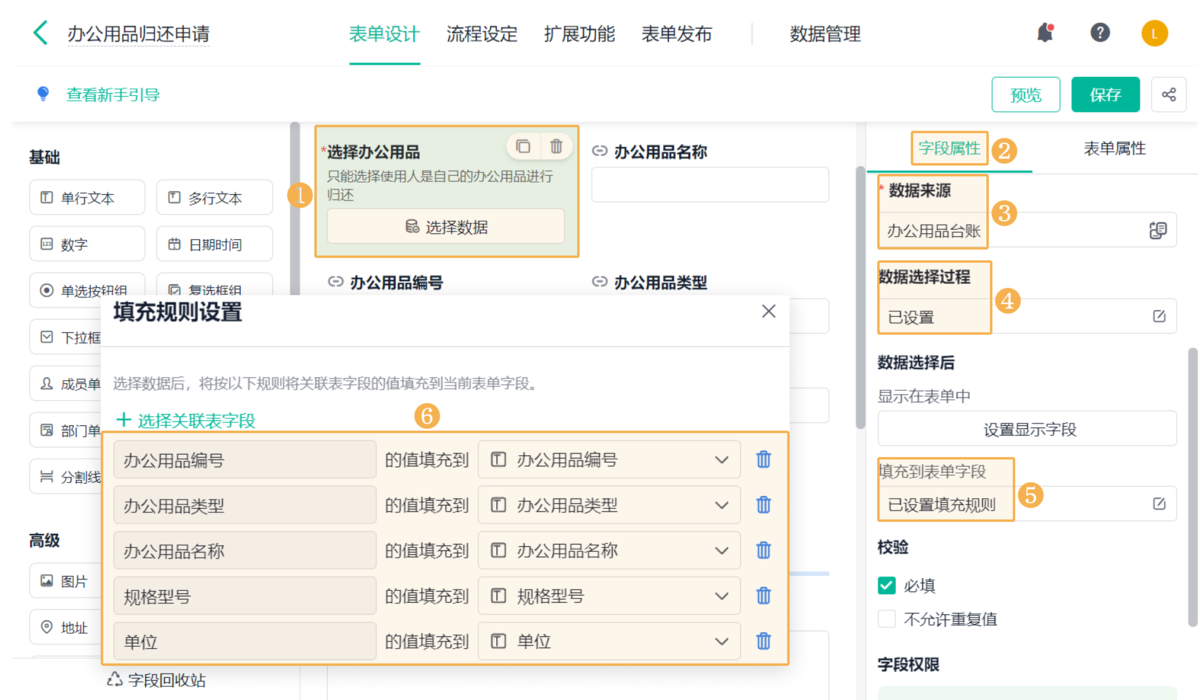
Task: Click the help question mark icon
Action: (x=1100, y=33)
